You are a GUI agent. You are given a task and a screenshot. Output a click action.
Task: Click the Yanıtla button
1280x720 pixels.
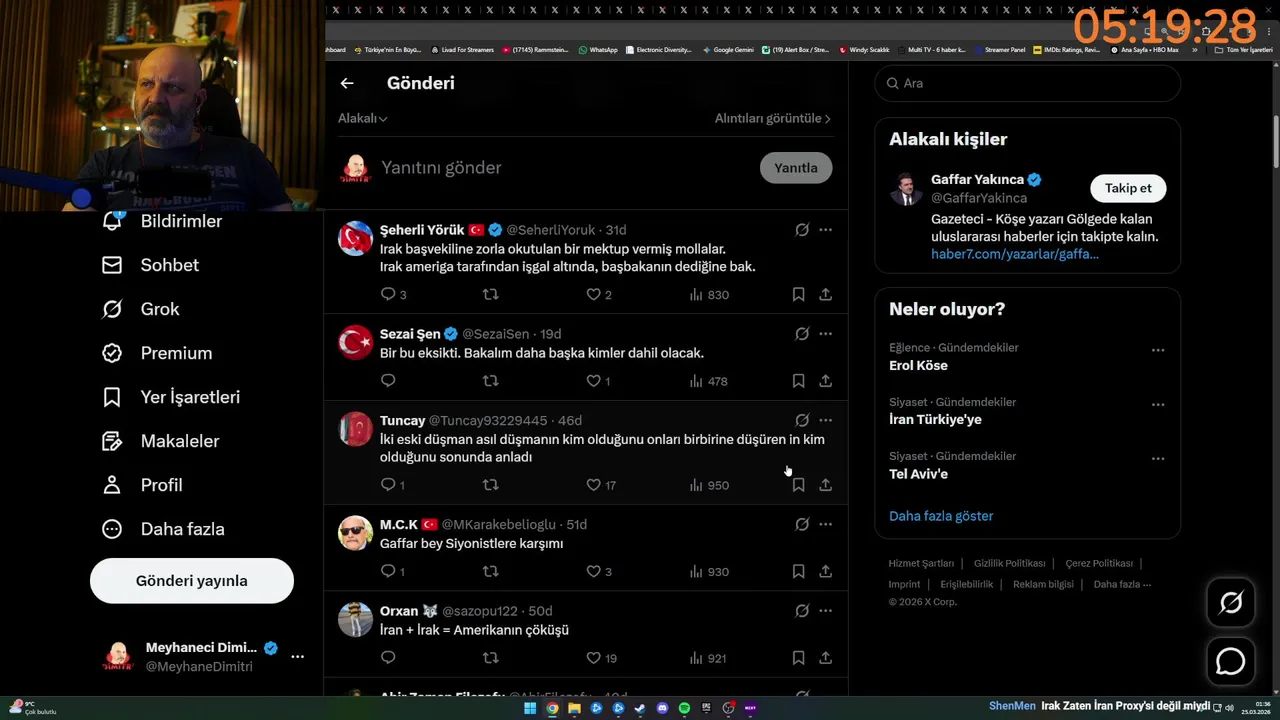click(x=796, y=168)
